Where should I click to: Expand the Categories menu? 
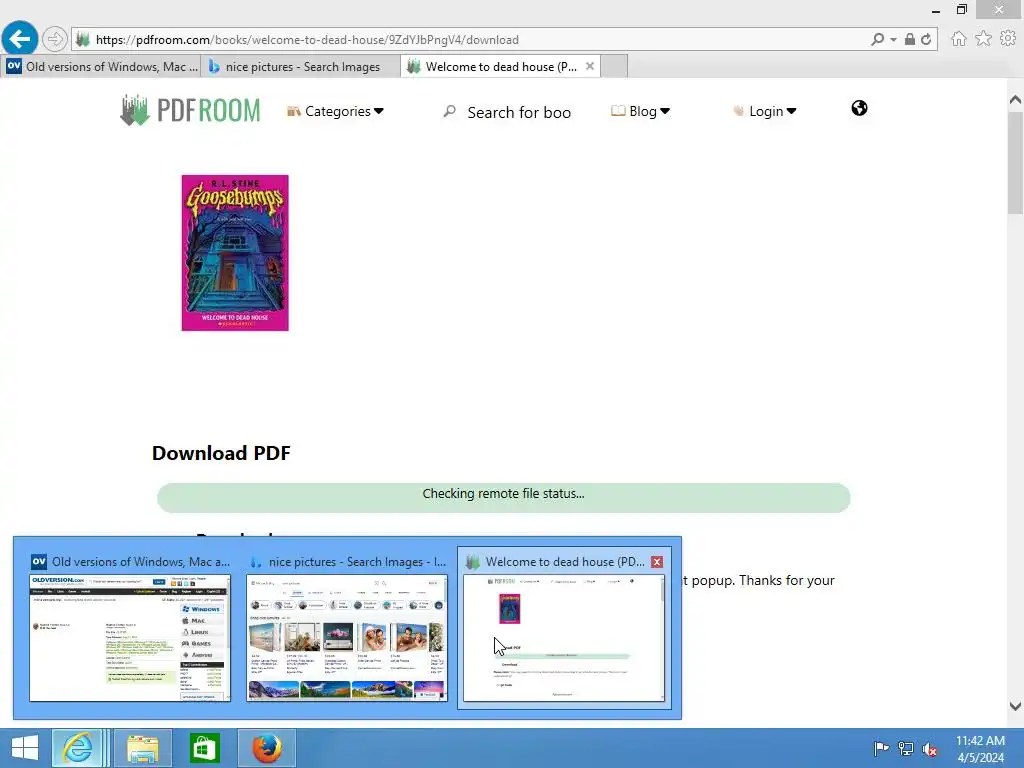click(x=336, y=112)
